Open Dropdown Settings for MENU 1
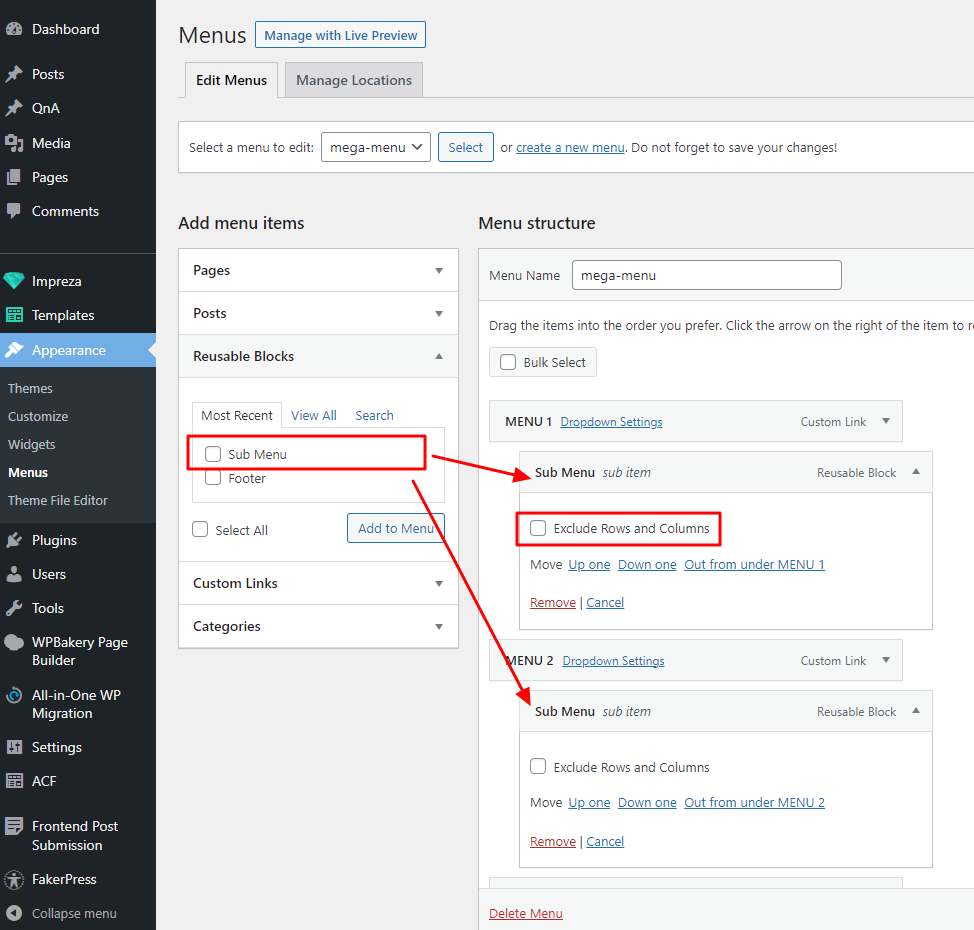 pos(611,422)
